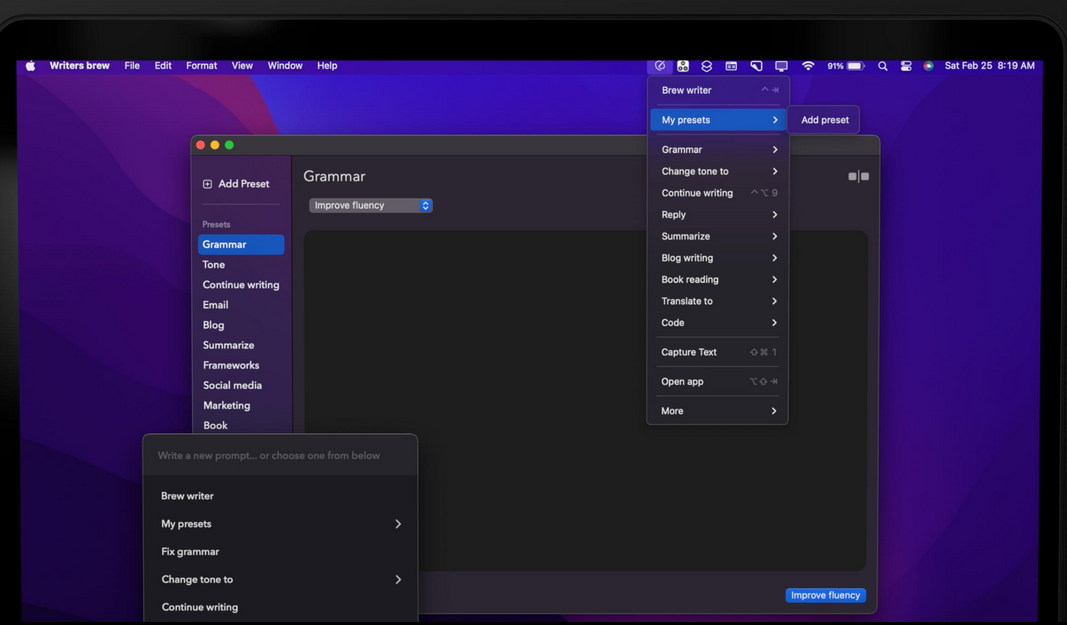Toggle the split view icon in Grammar pane
Screen dimensions: 1067x625
[858, 176]
